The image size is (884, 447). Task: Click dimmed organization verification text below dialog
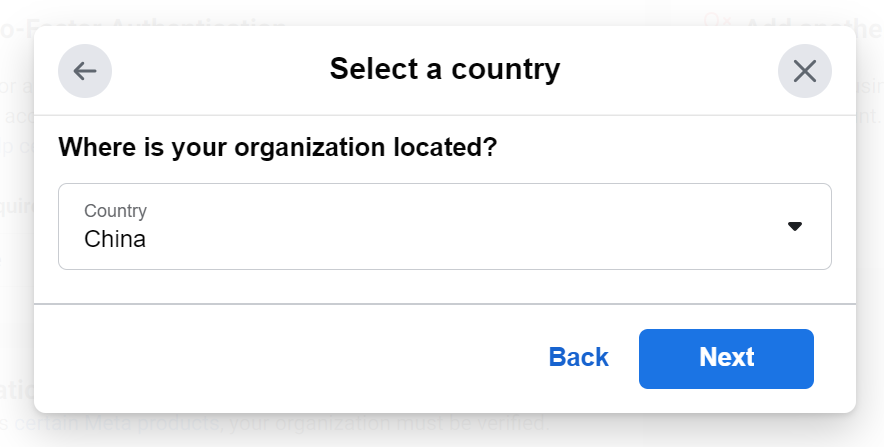276,421
